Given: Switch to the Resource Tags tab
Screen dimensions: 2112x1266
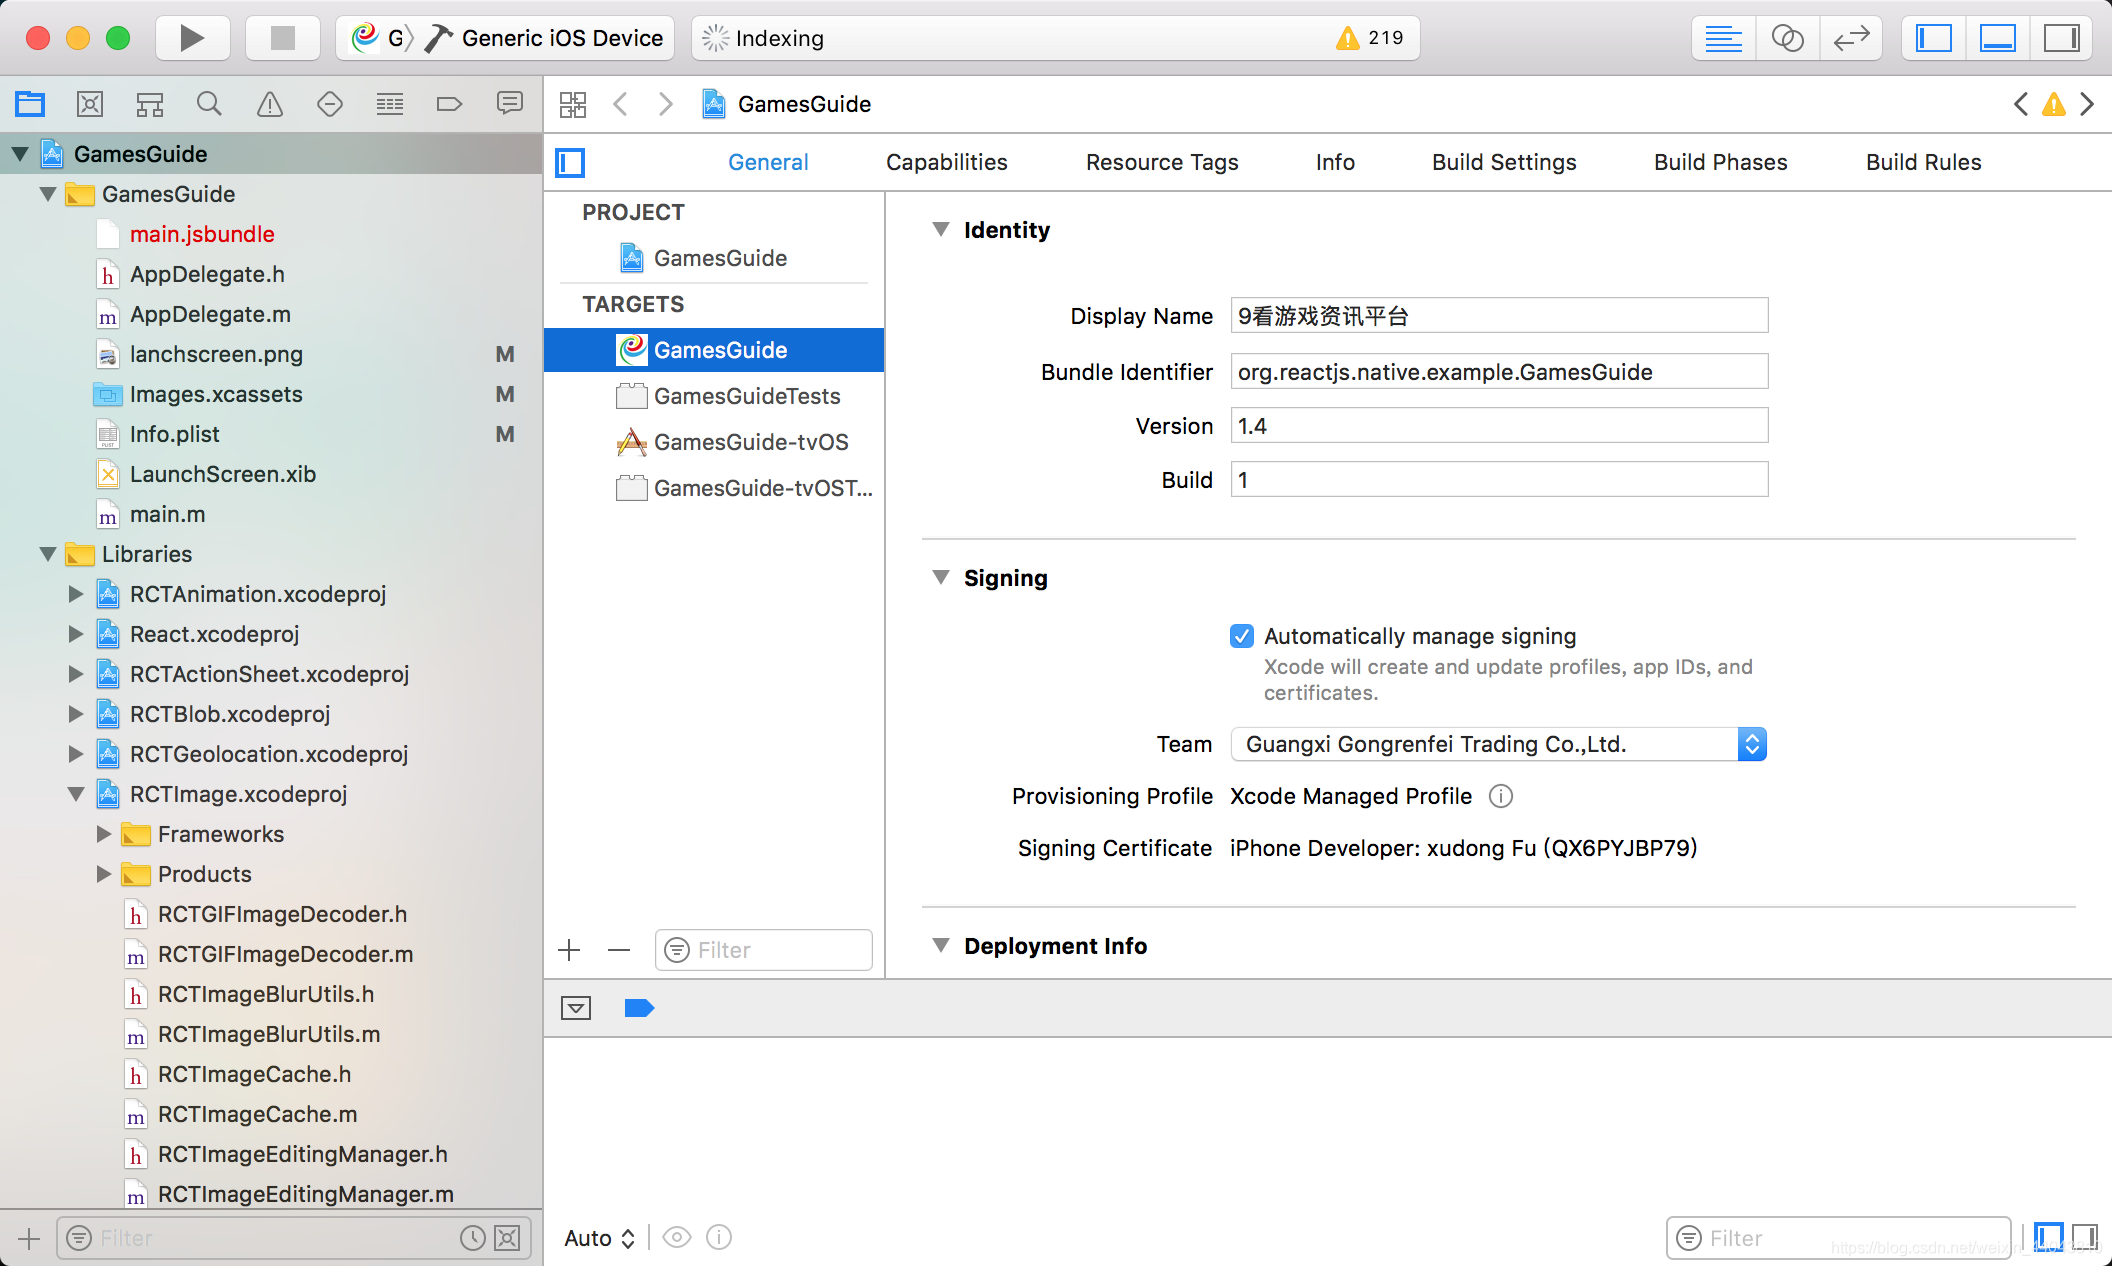Looking at the screenshot, I should [x=1162, y=162].
